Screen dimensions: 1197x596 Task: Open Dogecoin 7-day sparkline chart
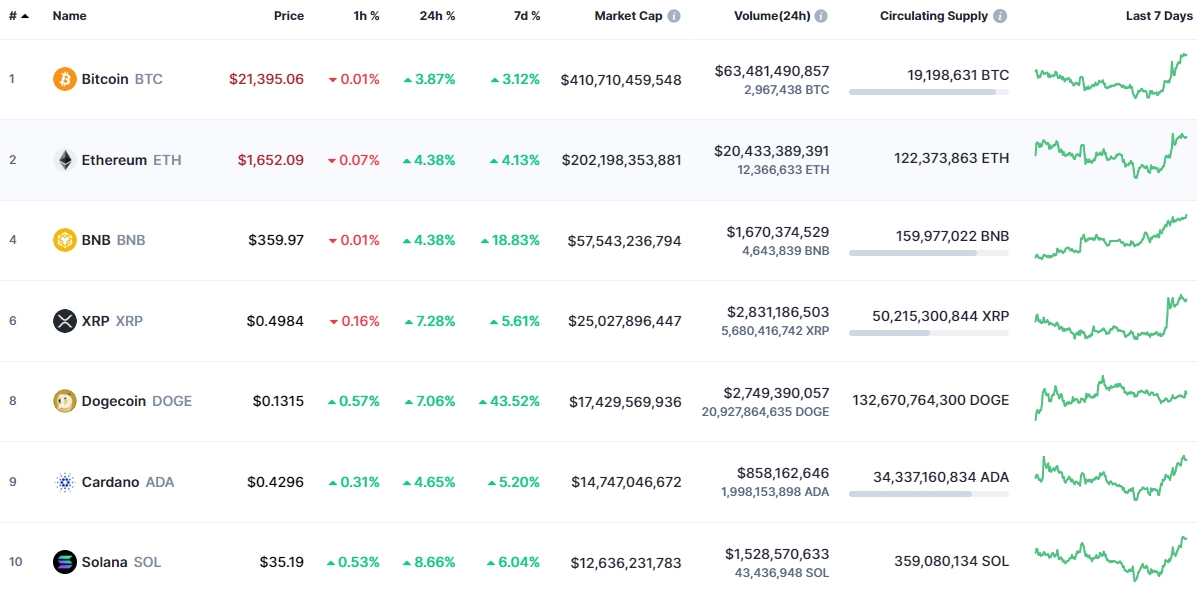coord(1112,398)
